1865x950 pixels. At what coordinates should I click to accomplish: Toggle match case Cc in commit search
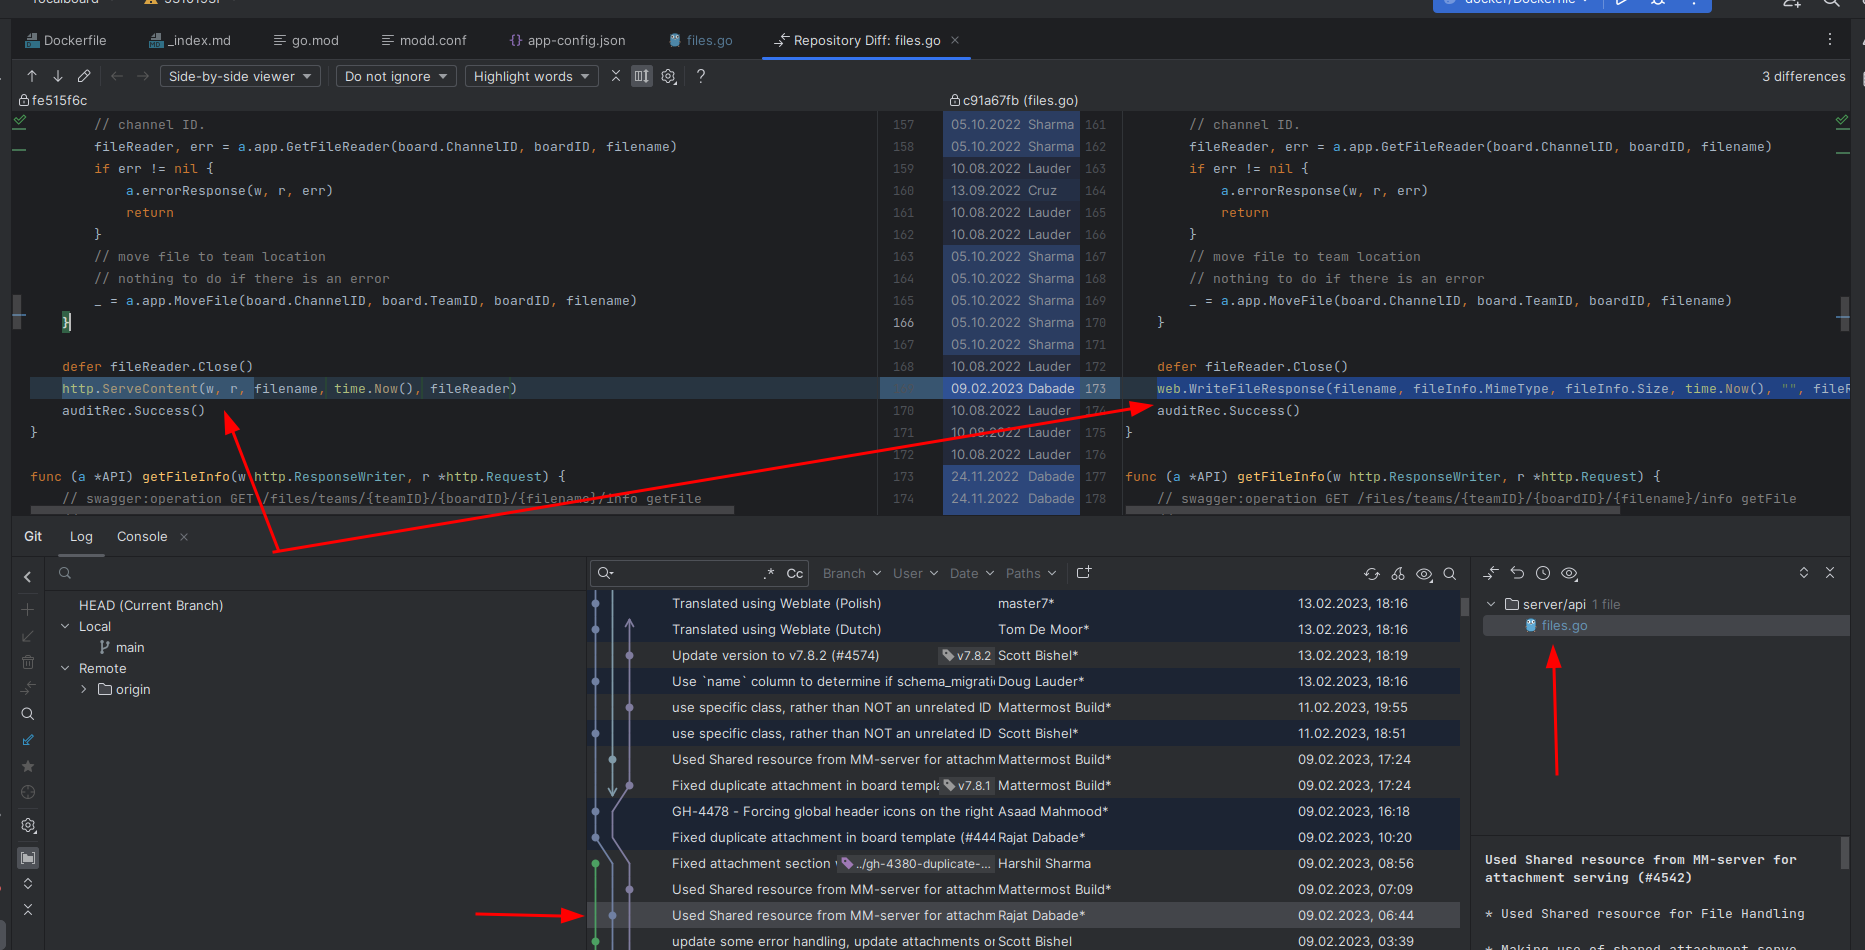[794, 573]
